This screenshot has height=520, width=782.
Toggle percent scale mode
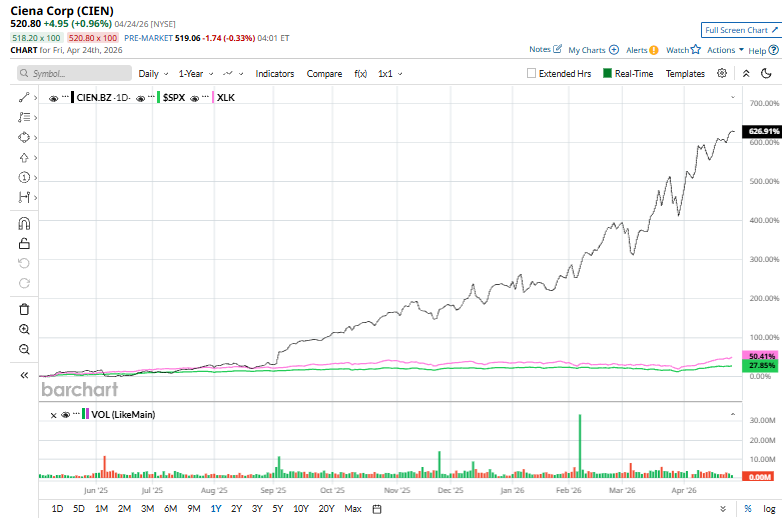(x=748, y=509)
